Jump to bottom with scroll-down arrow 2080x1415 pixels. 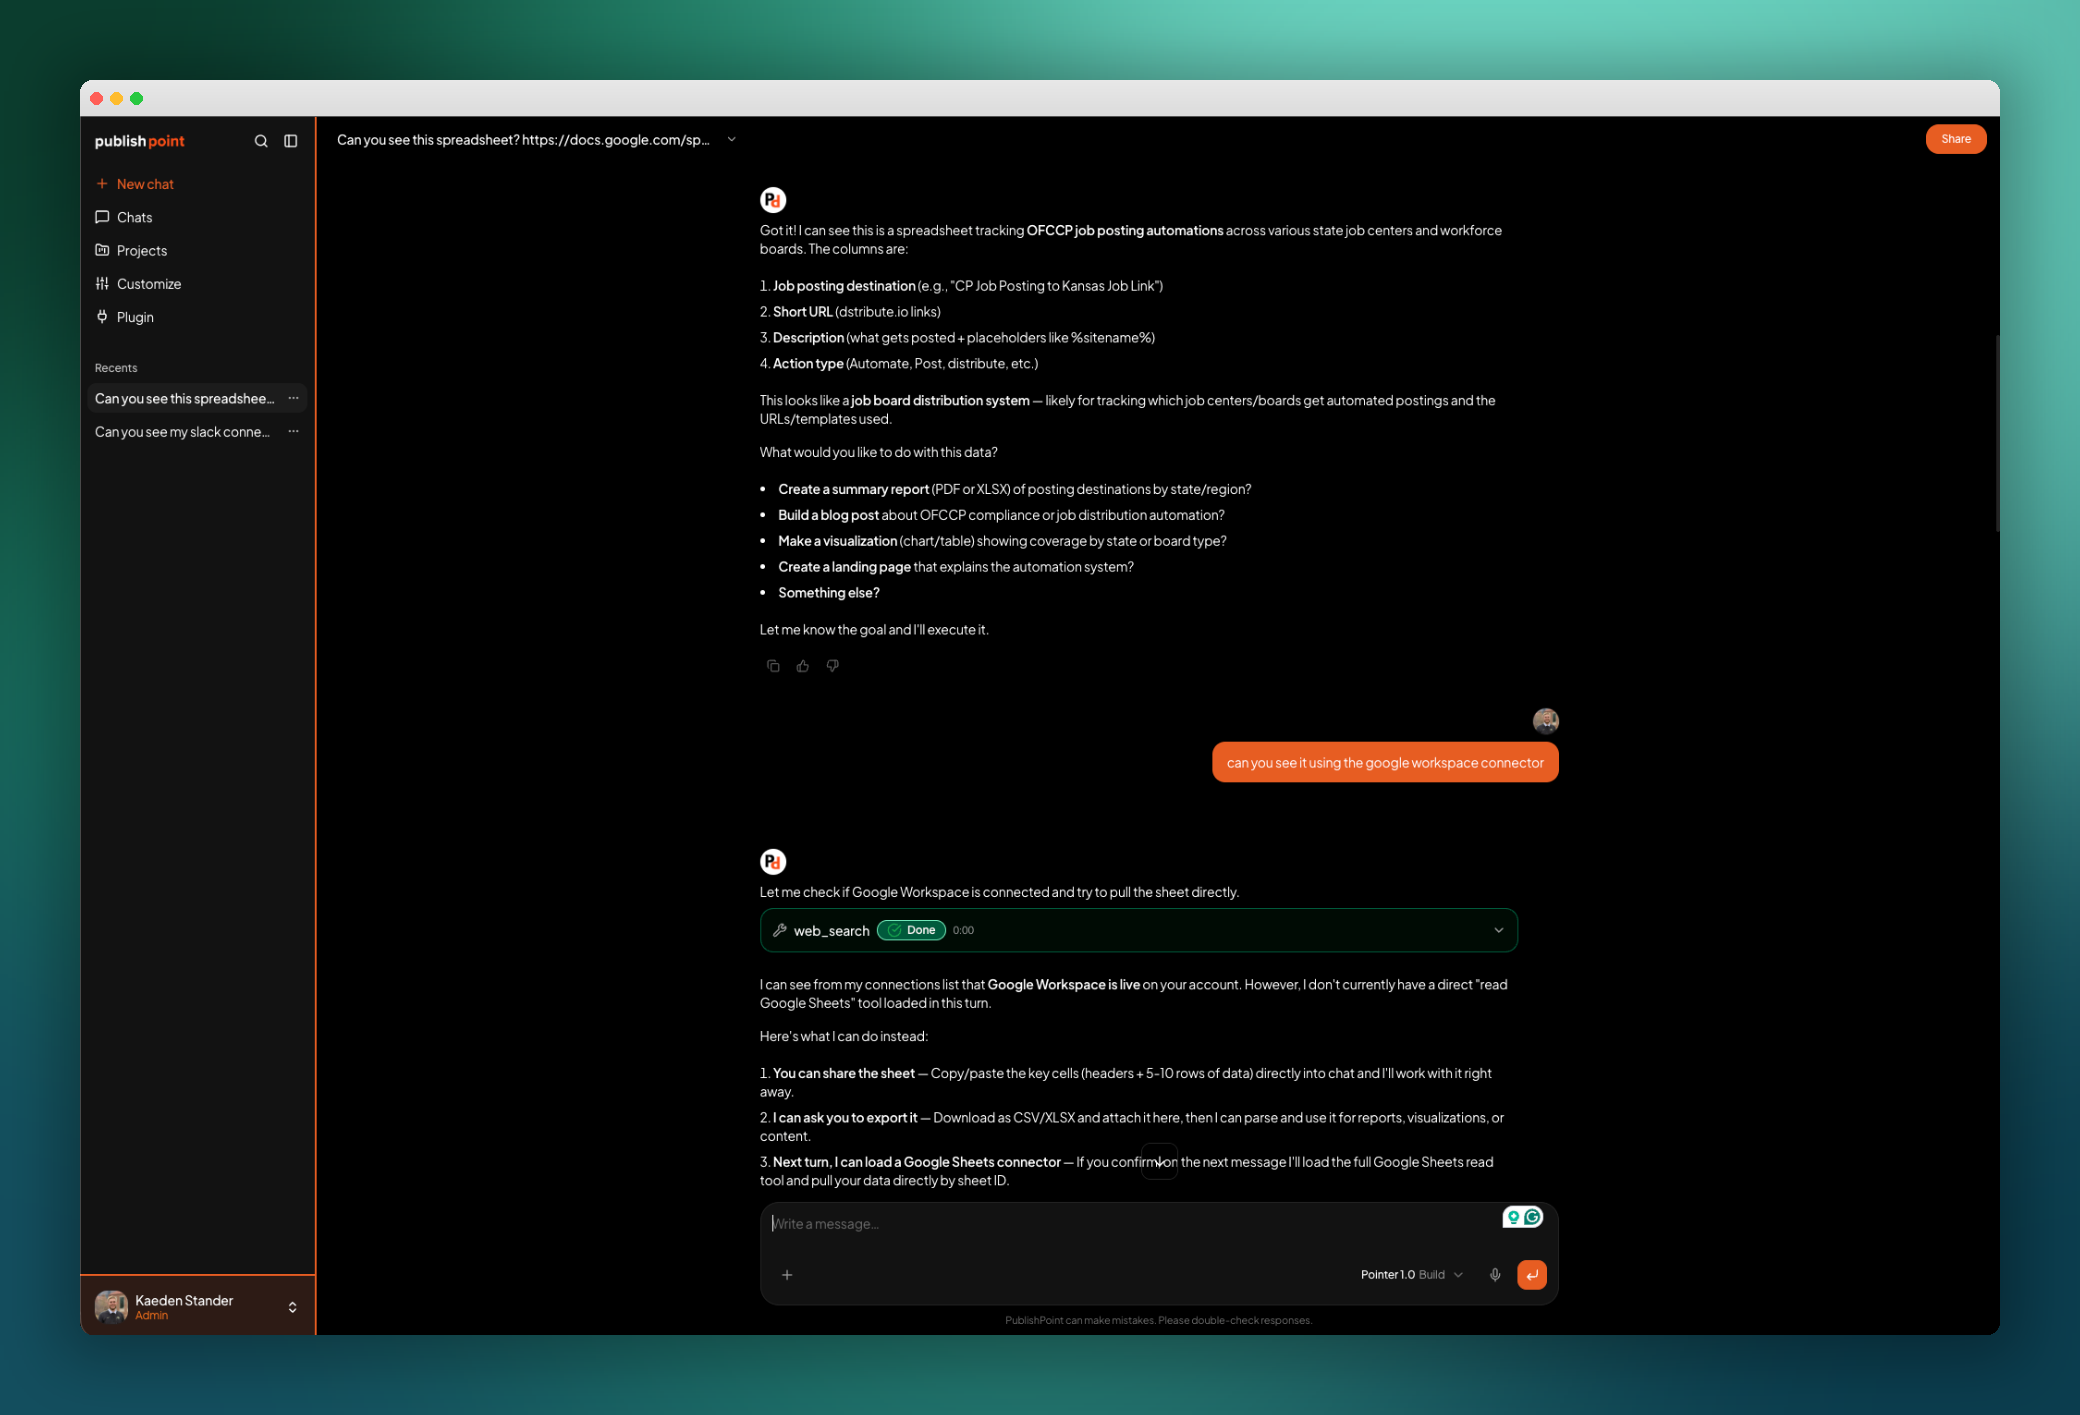[x=1160, y=1162]
